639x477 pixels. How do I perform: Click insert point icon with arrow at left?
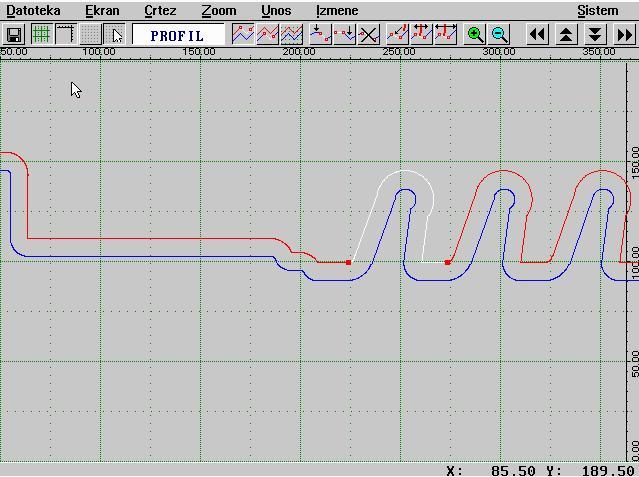320,35
